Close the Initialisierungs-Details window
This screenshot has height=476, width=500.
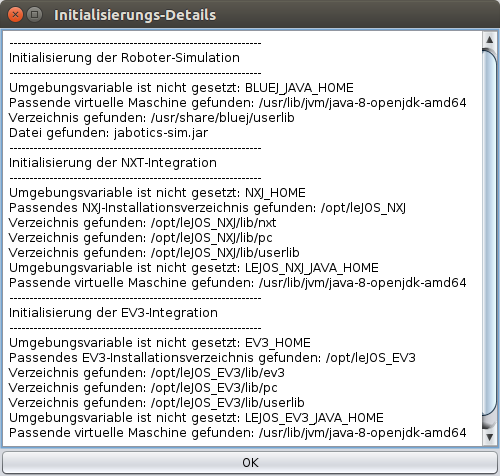coord(15,15)
